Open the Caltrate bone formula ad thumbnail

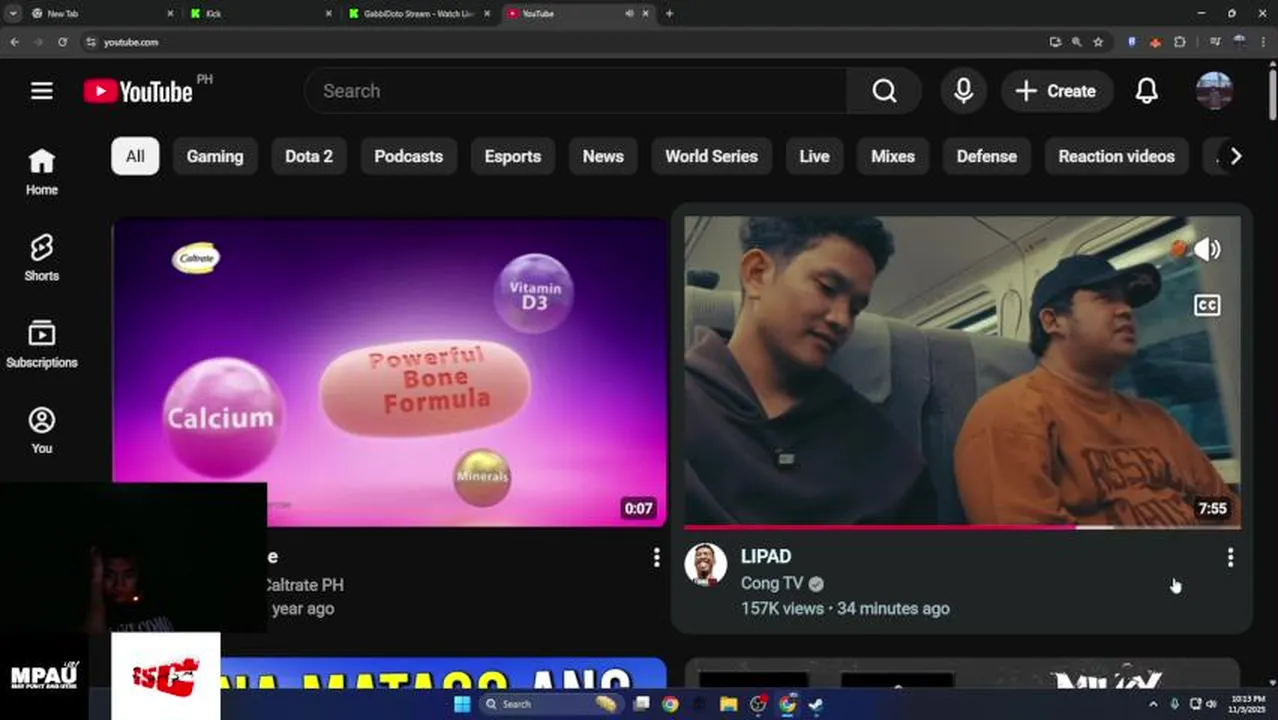[389, 371]
